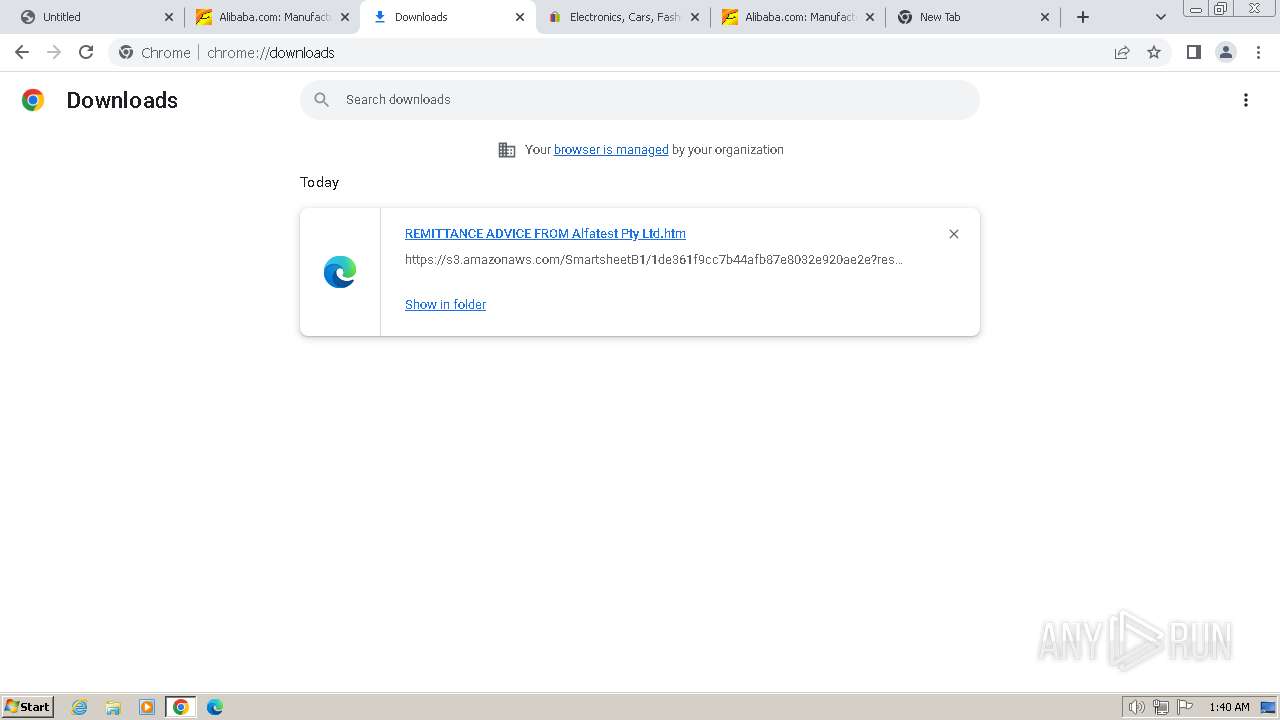This screenshot has width=1280, height=720.
Task: Click the volume speaker tray icon
Action: click(x=1136, y=707)
